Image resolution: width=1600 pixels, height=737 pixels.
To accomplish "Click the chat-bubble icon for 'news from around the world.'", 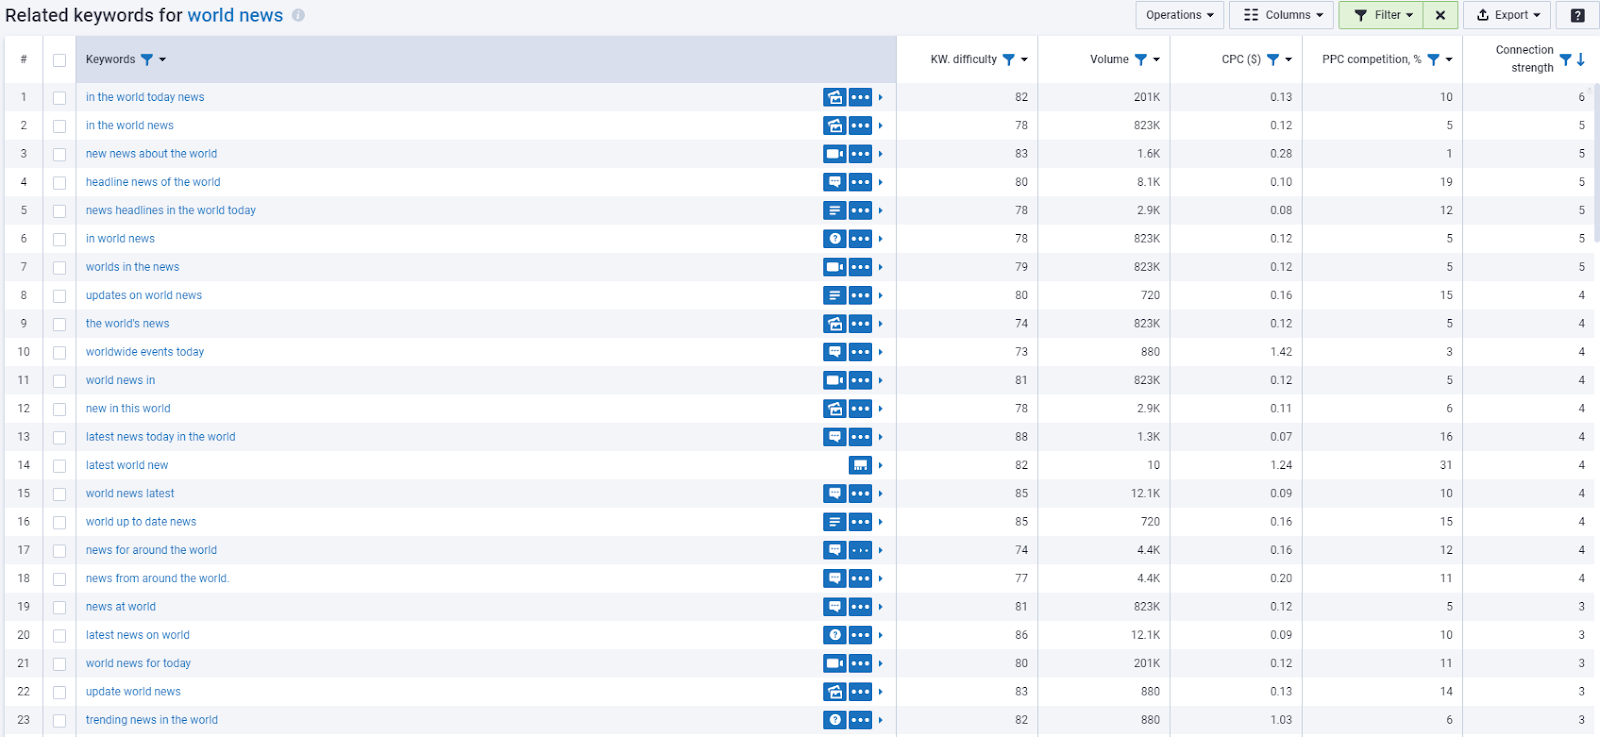I will click(835, 579).
